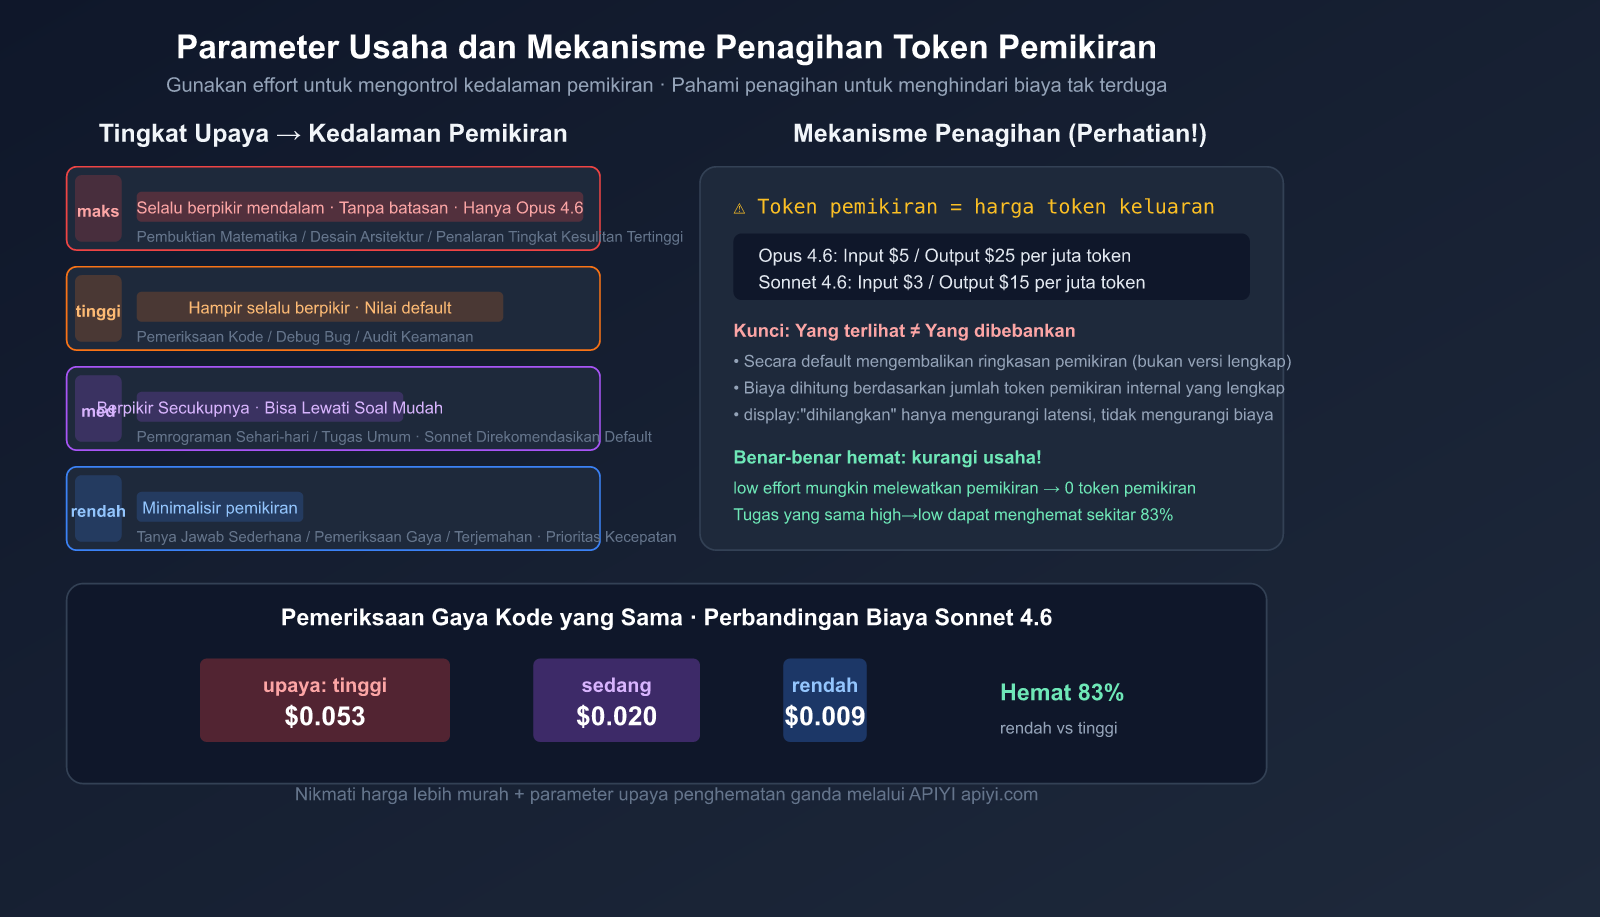1600x917 pixels.
Task: Click the warning triangle icon beside Token pemikiran
Action: [x=739, y=208]
